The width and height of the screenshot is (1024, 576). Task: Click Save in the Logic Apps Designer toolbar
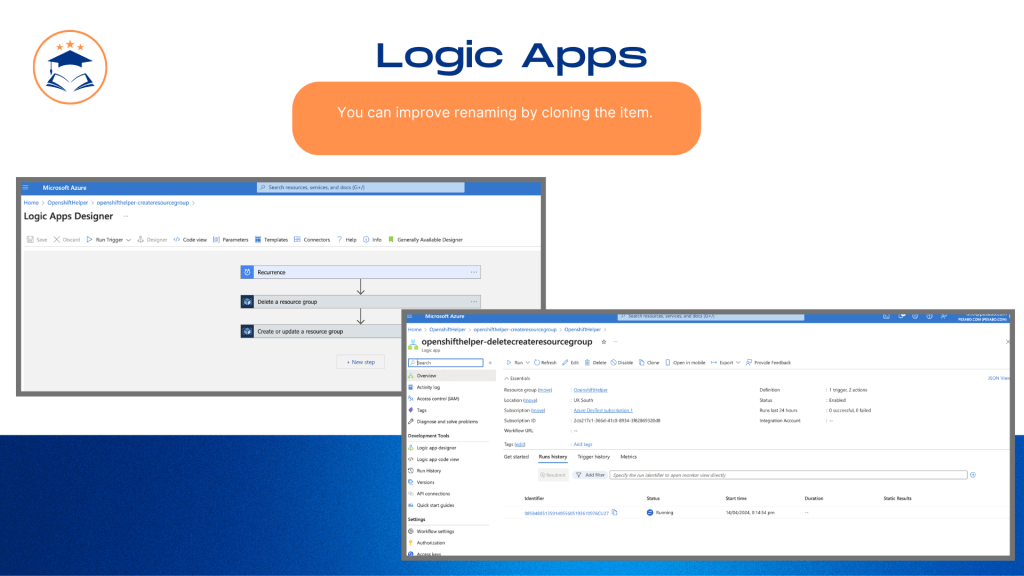pyautogui.click(x=37, y=240)
